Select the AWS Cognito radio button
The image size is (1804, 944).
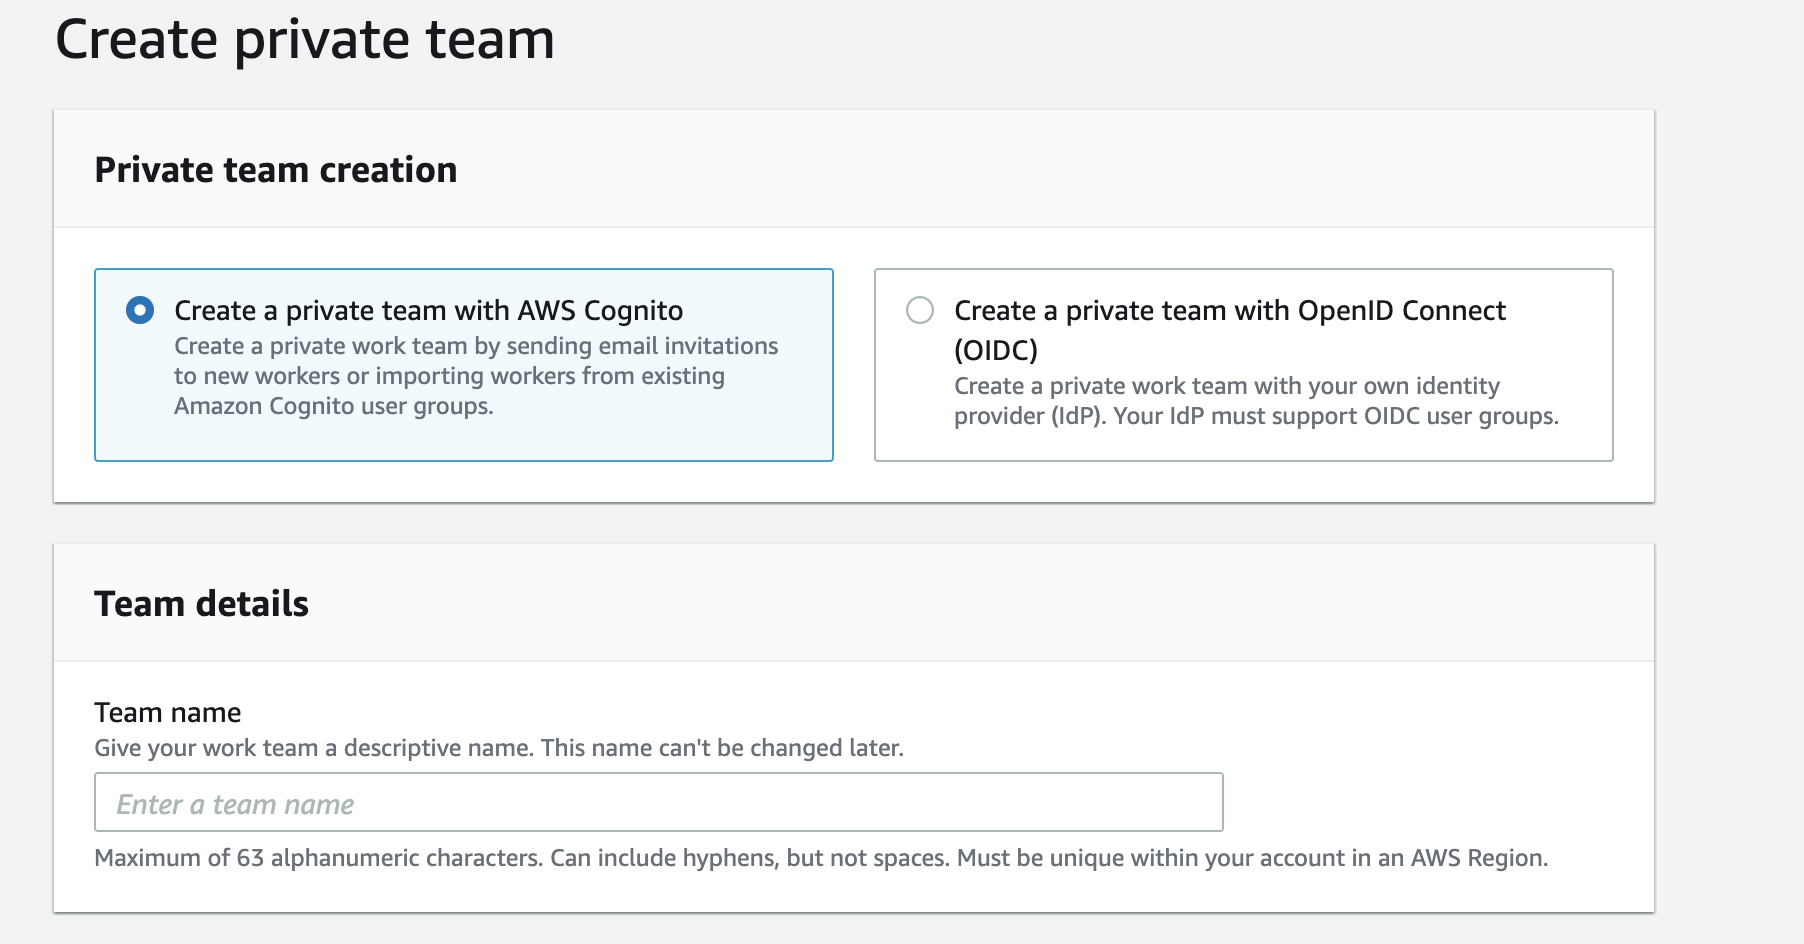(x=140, y=310)
